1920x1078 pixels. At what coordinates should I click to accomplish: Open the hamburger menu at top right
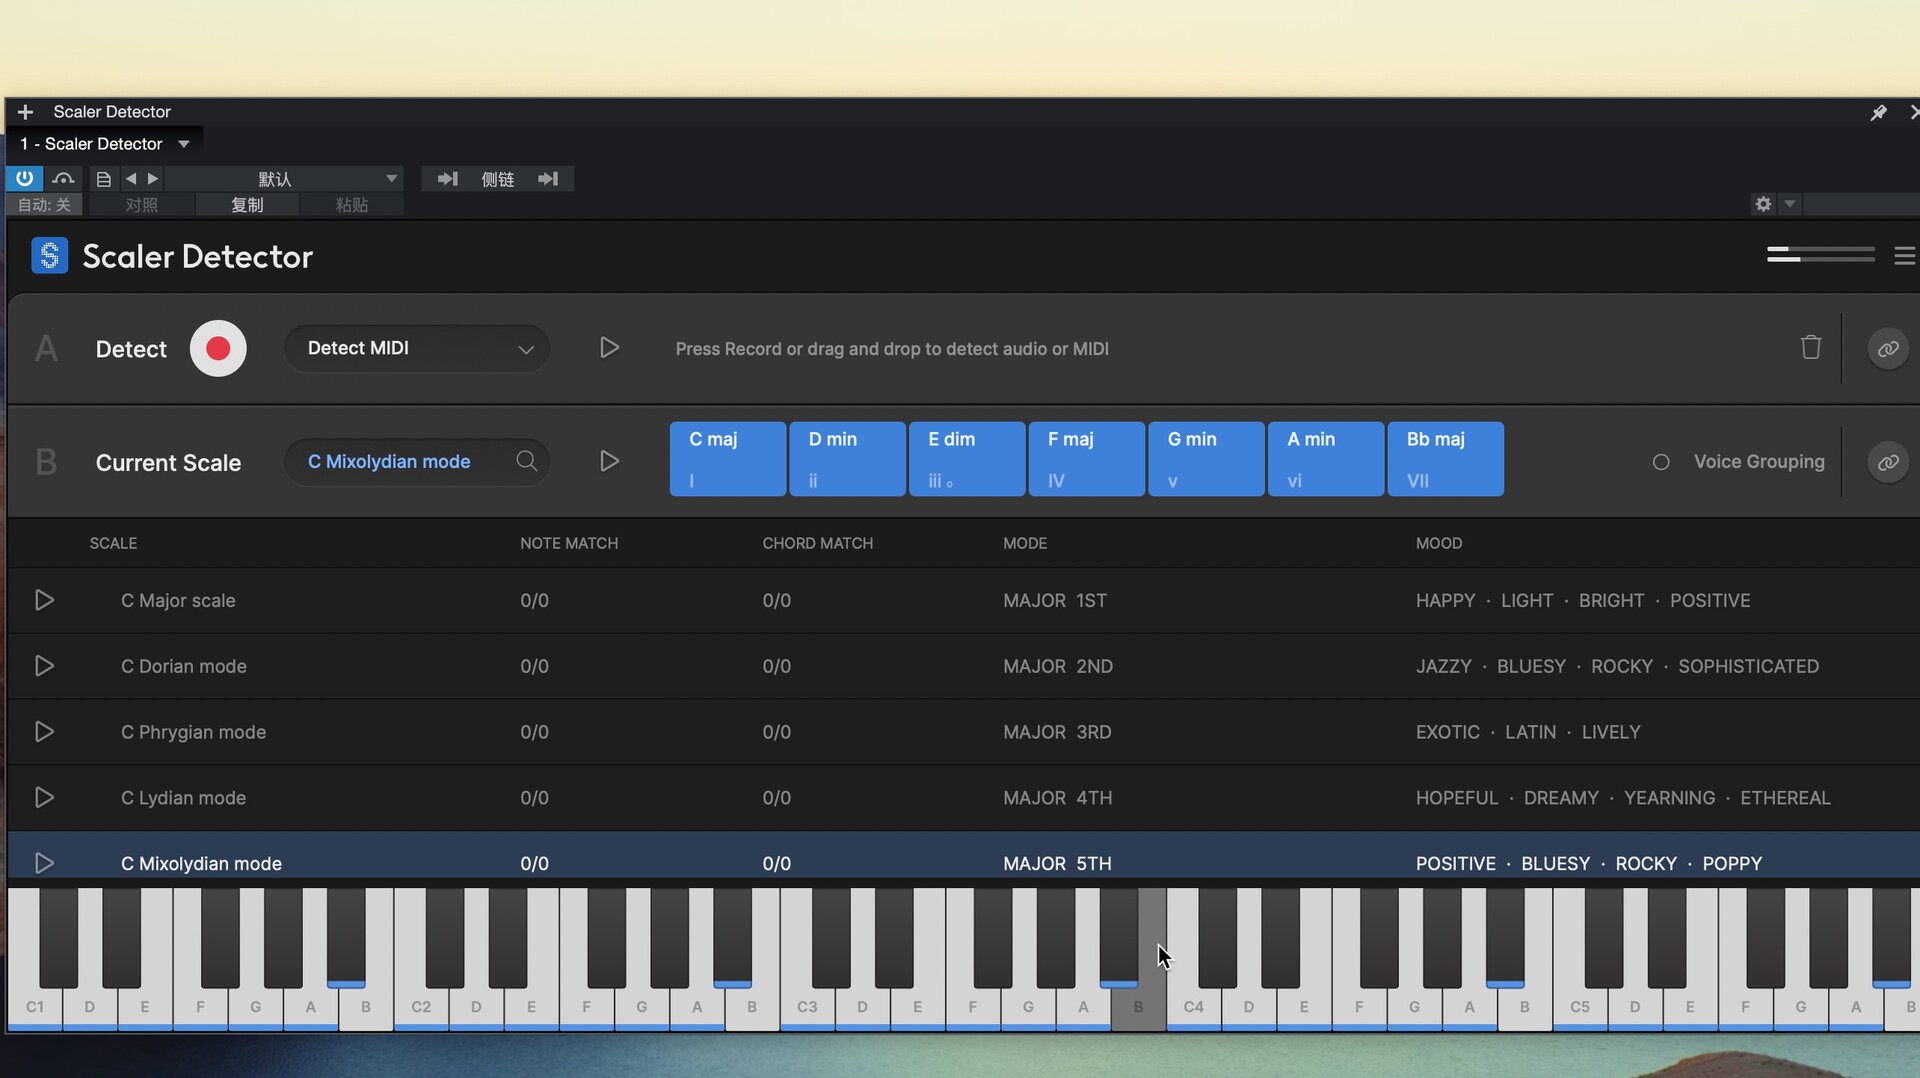click(1905, 256)
